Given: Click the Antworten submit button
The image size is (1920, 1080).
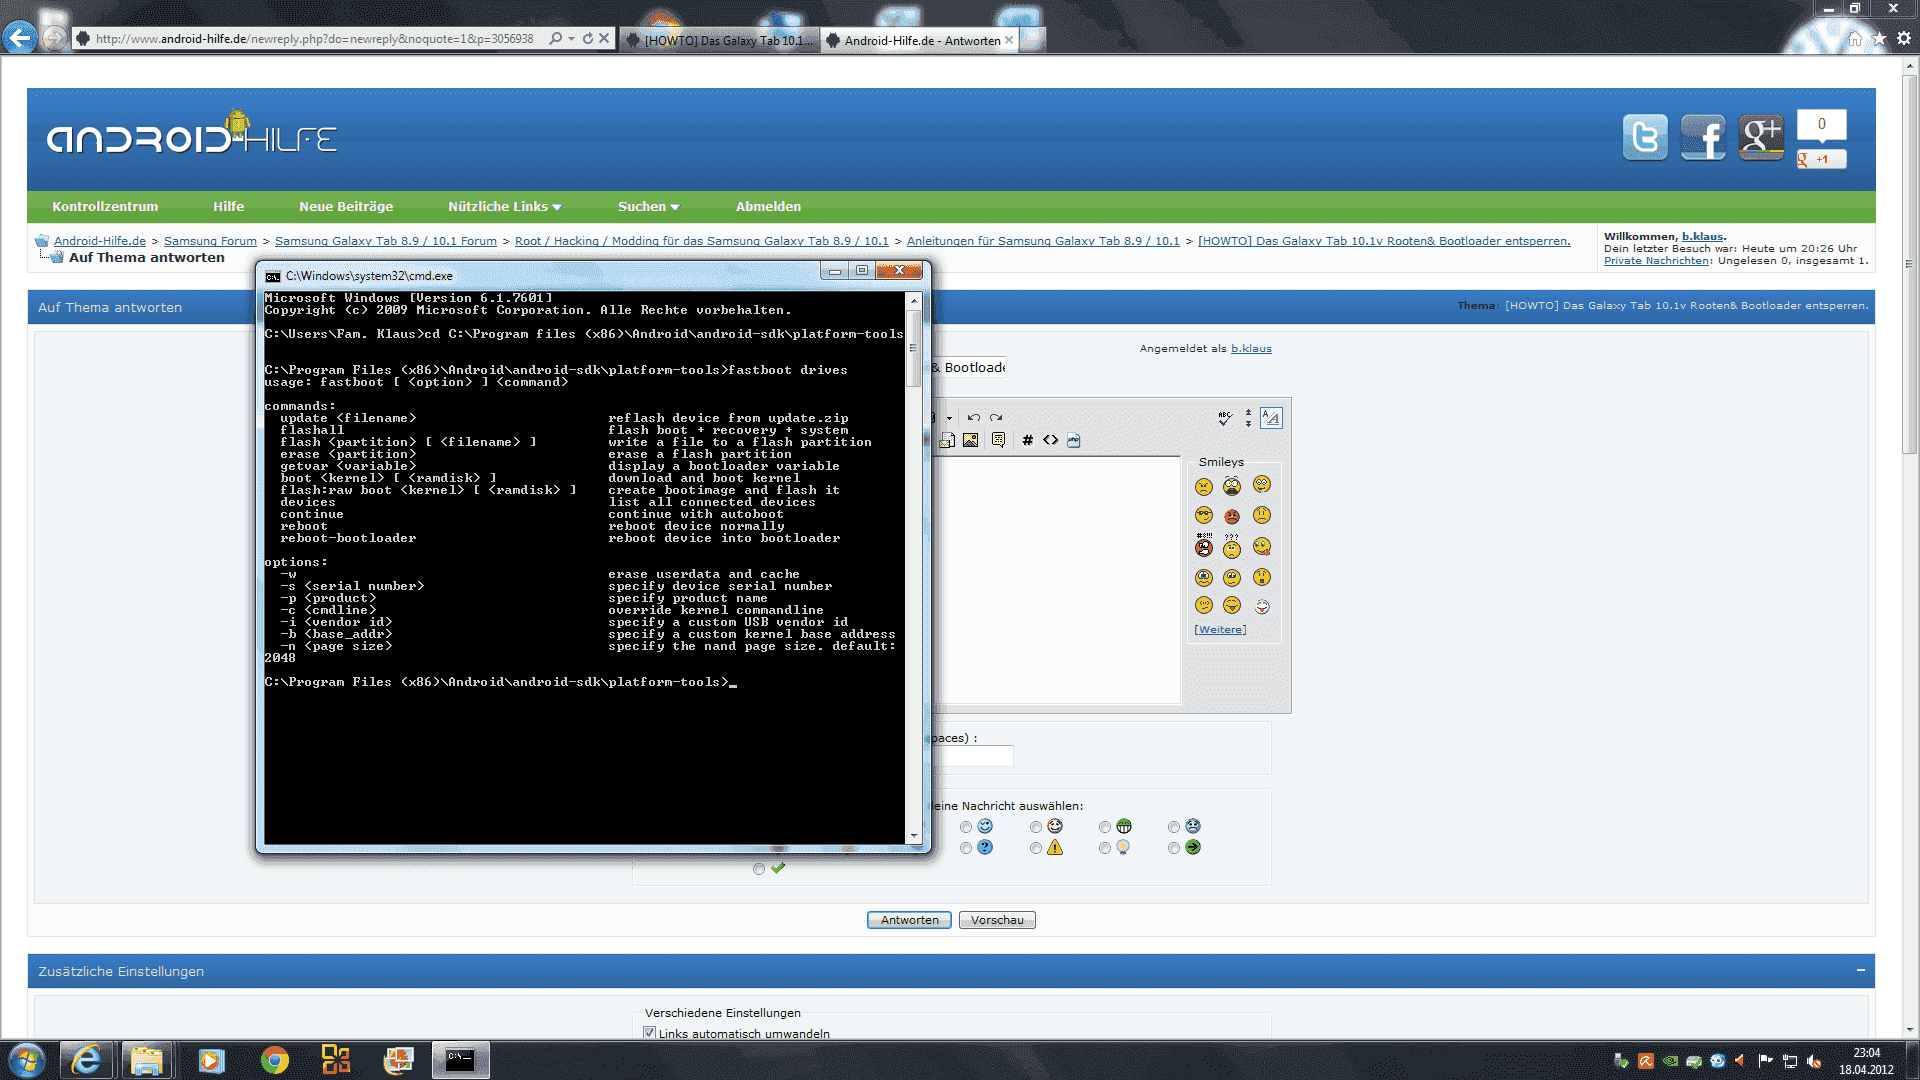Looking at the screenshot, I should pos(910,920).
